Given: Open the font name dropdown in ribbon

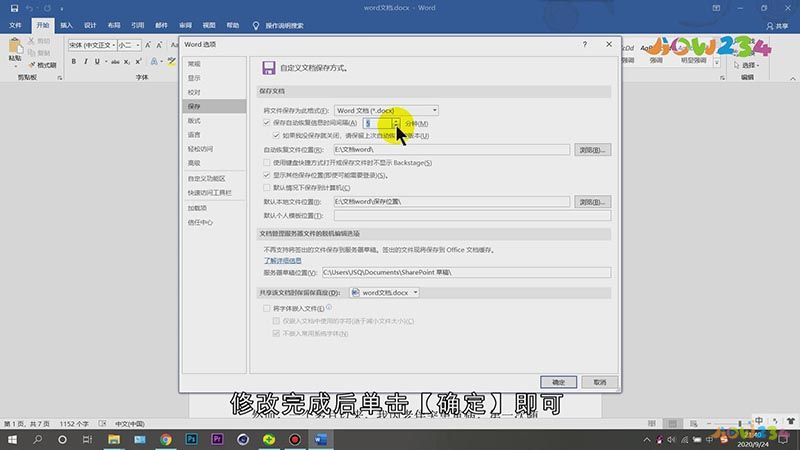Looking at the screenshot, I should (x=113, y=45).
